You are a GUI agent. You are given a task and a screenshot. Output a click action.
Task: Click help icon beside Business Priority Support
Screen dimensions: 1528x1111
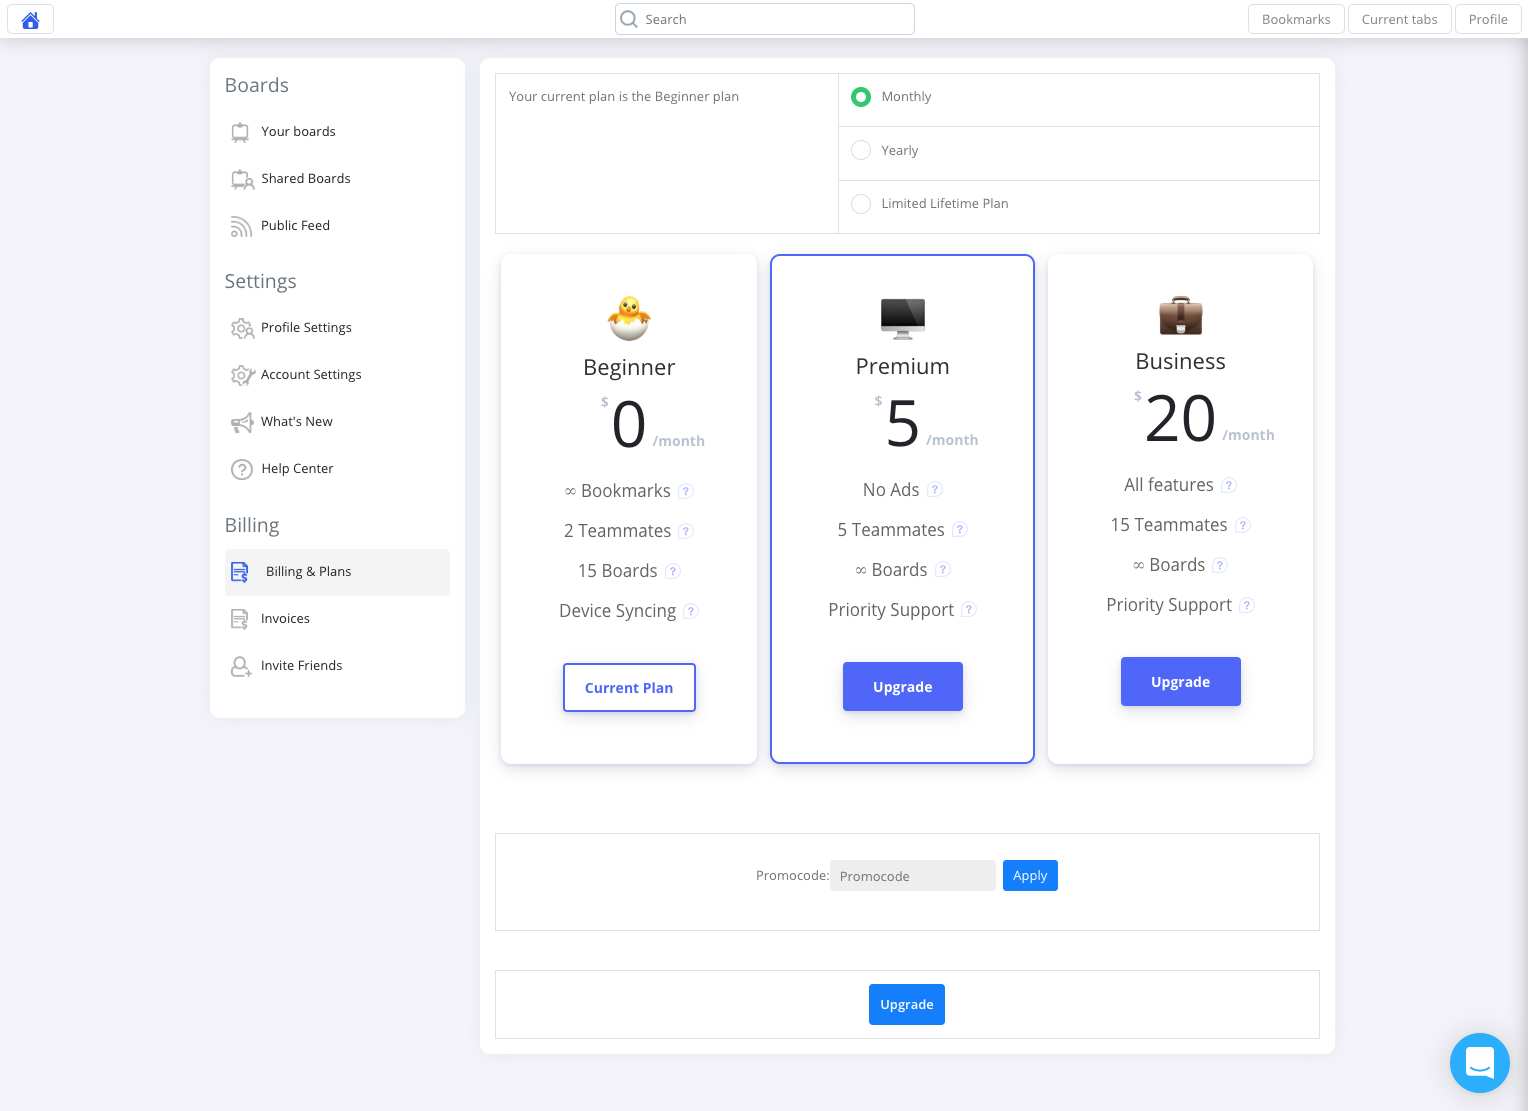pyautogui.click(x=1247, y=605)
